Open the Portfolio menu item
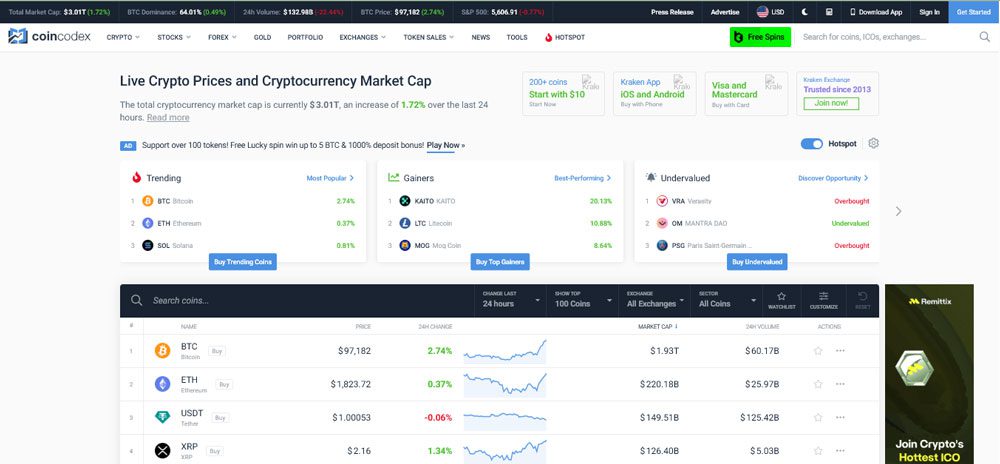 coord(305,37)
